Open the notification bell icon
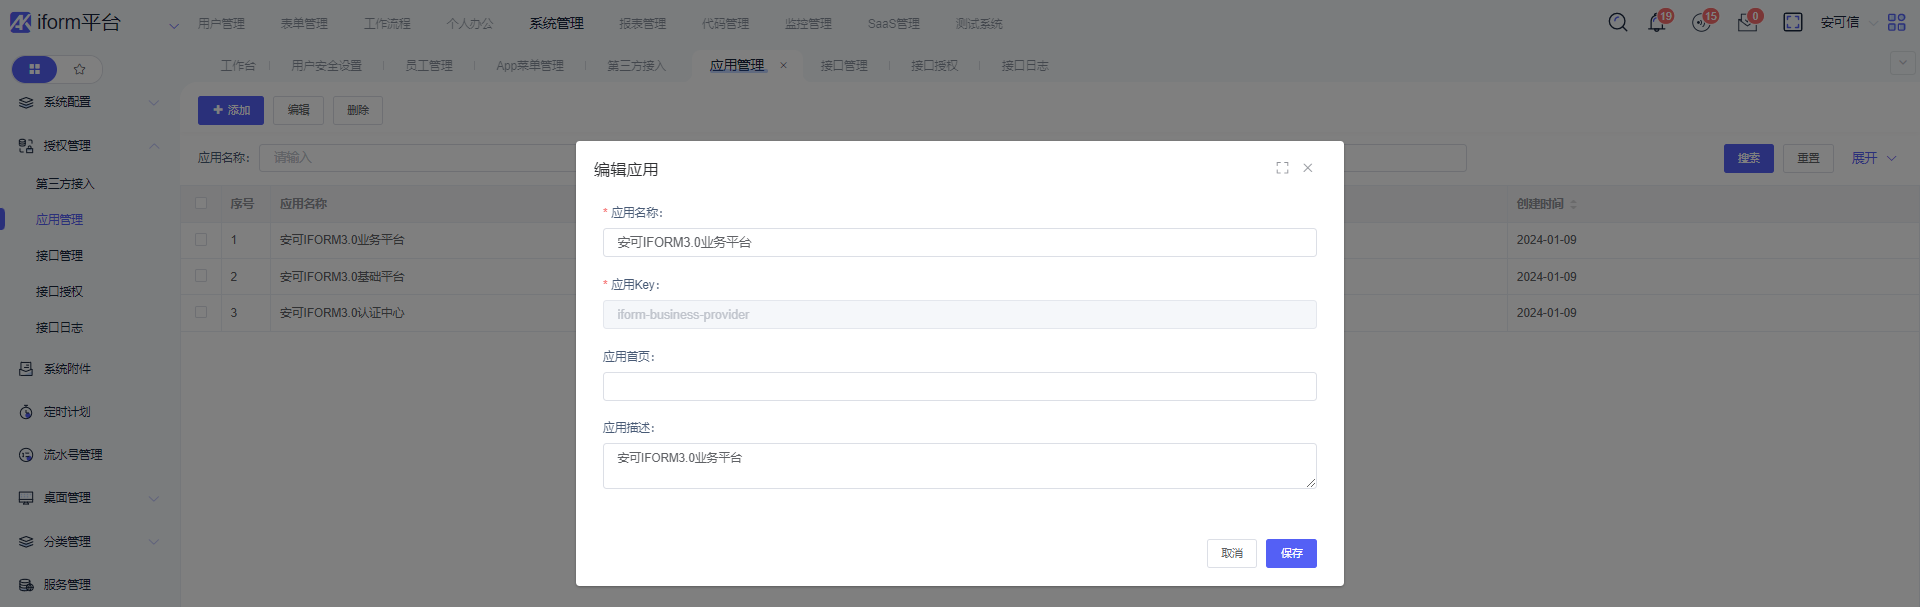Screen dimensions: 1920x607 [1657, 23]
